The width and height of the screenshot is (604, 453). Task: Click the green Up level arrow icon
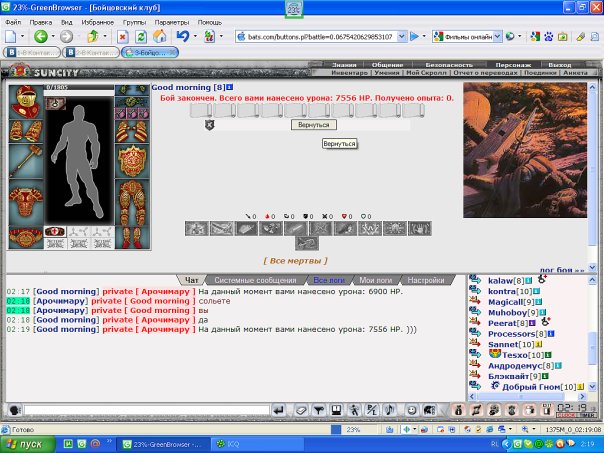click(93, 37)
